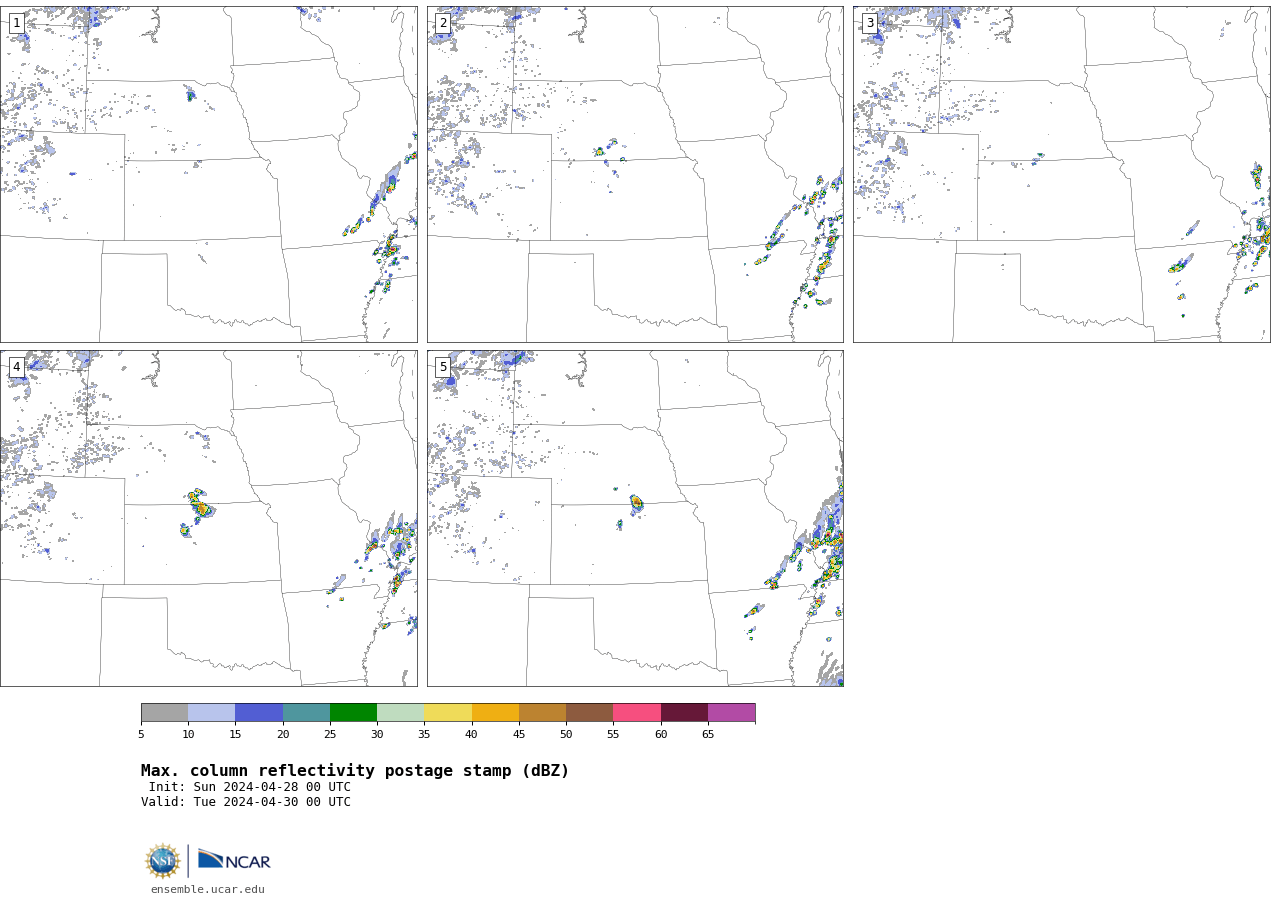Viewport: 1280px width, 901px height.
Task: Click the member number 2 label
Action: (443, 23)
